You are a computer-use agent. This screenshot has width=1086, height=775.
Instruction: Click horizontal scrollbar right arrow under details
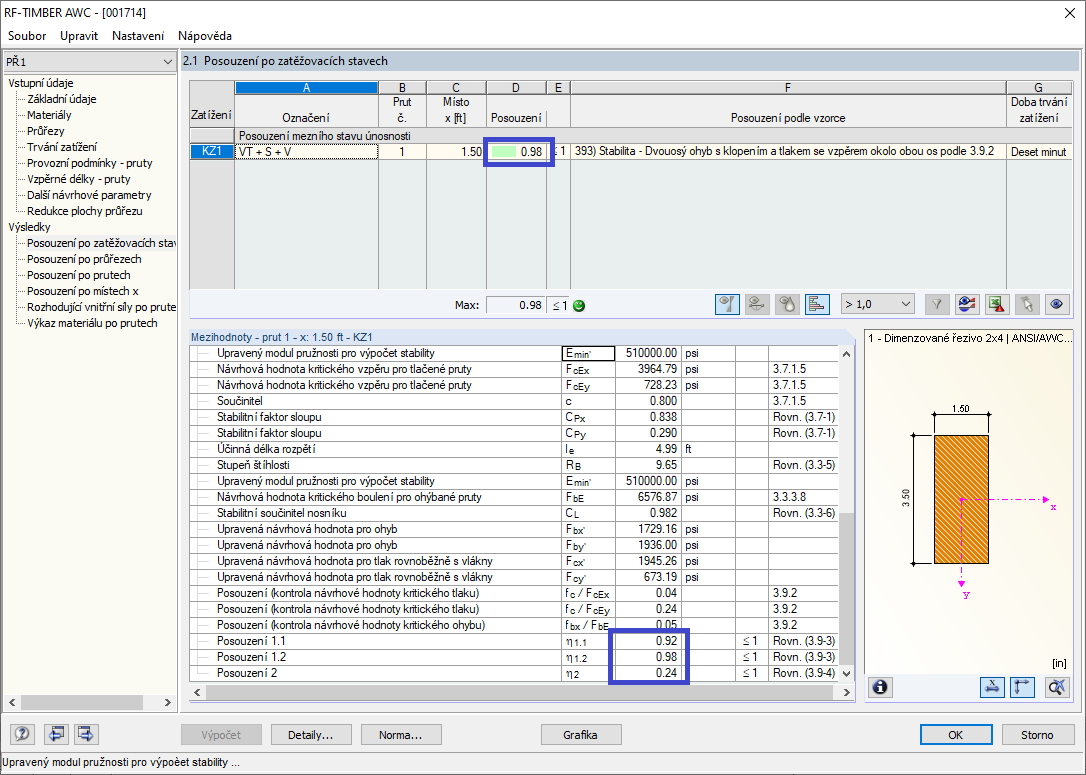click(846, 692)
